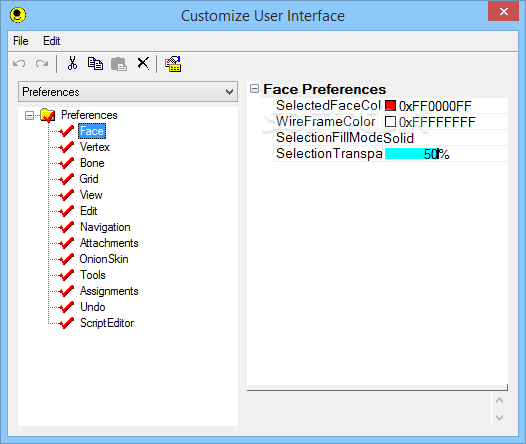Image resolution: width=526 pixels, height=444 pixels.
Task: Collapse the Preferences tree root node
Action: pyautogui.click(x=30, y=116)
